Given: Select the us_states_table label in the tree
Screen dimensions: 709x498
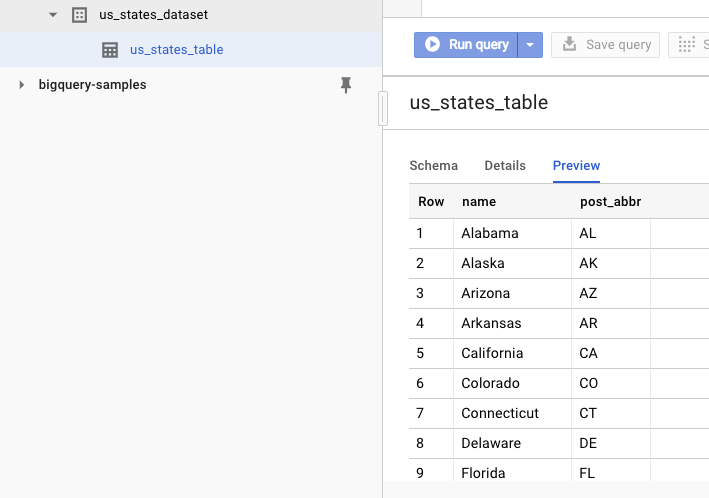Looking at the screenshot, I should coord(177,50).
